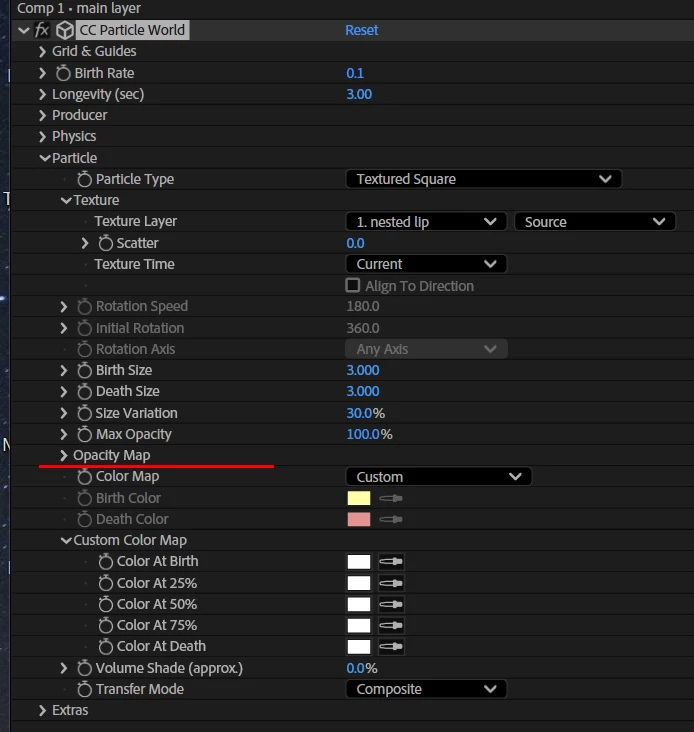Open Rotation Axis dropdown Any Axis
The width and height of the screenshot is (694, 732).
(426, 349)
